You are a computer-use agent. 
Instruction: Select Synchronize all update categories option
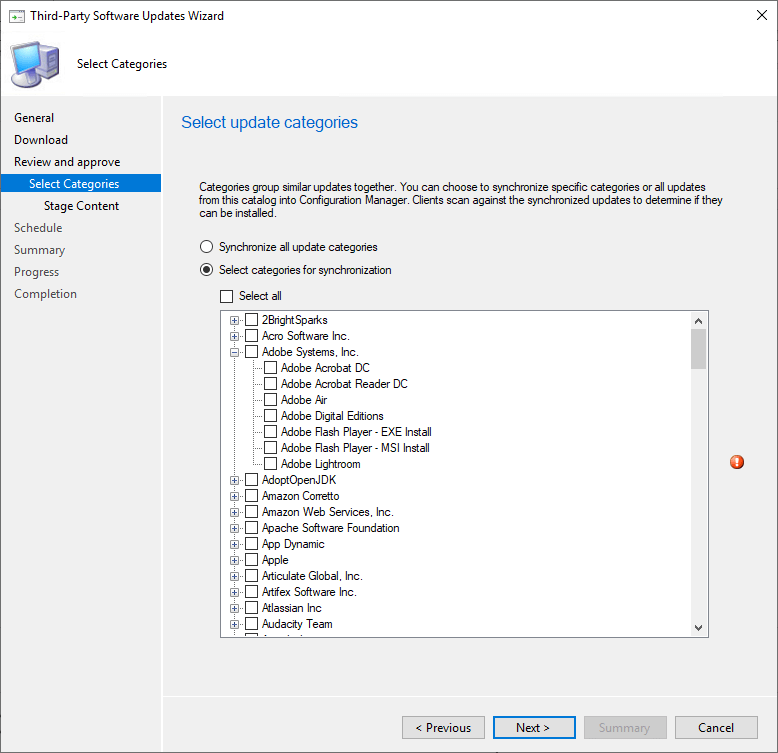(206, 247)
